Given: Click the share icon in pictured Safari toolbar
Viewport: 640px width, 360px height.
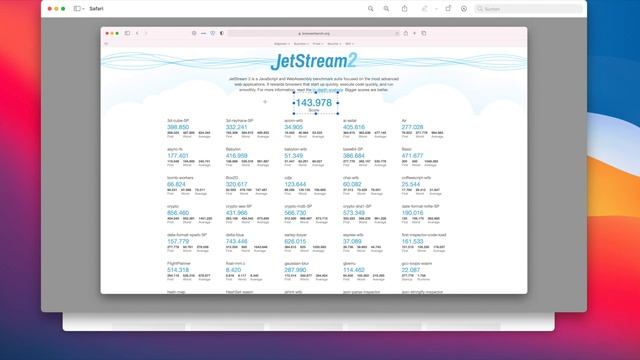Looking at the screenshot, I should tap(406, 33).
